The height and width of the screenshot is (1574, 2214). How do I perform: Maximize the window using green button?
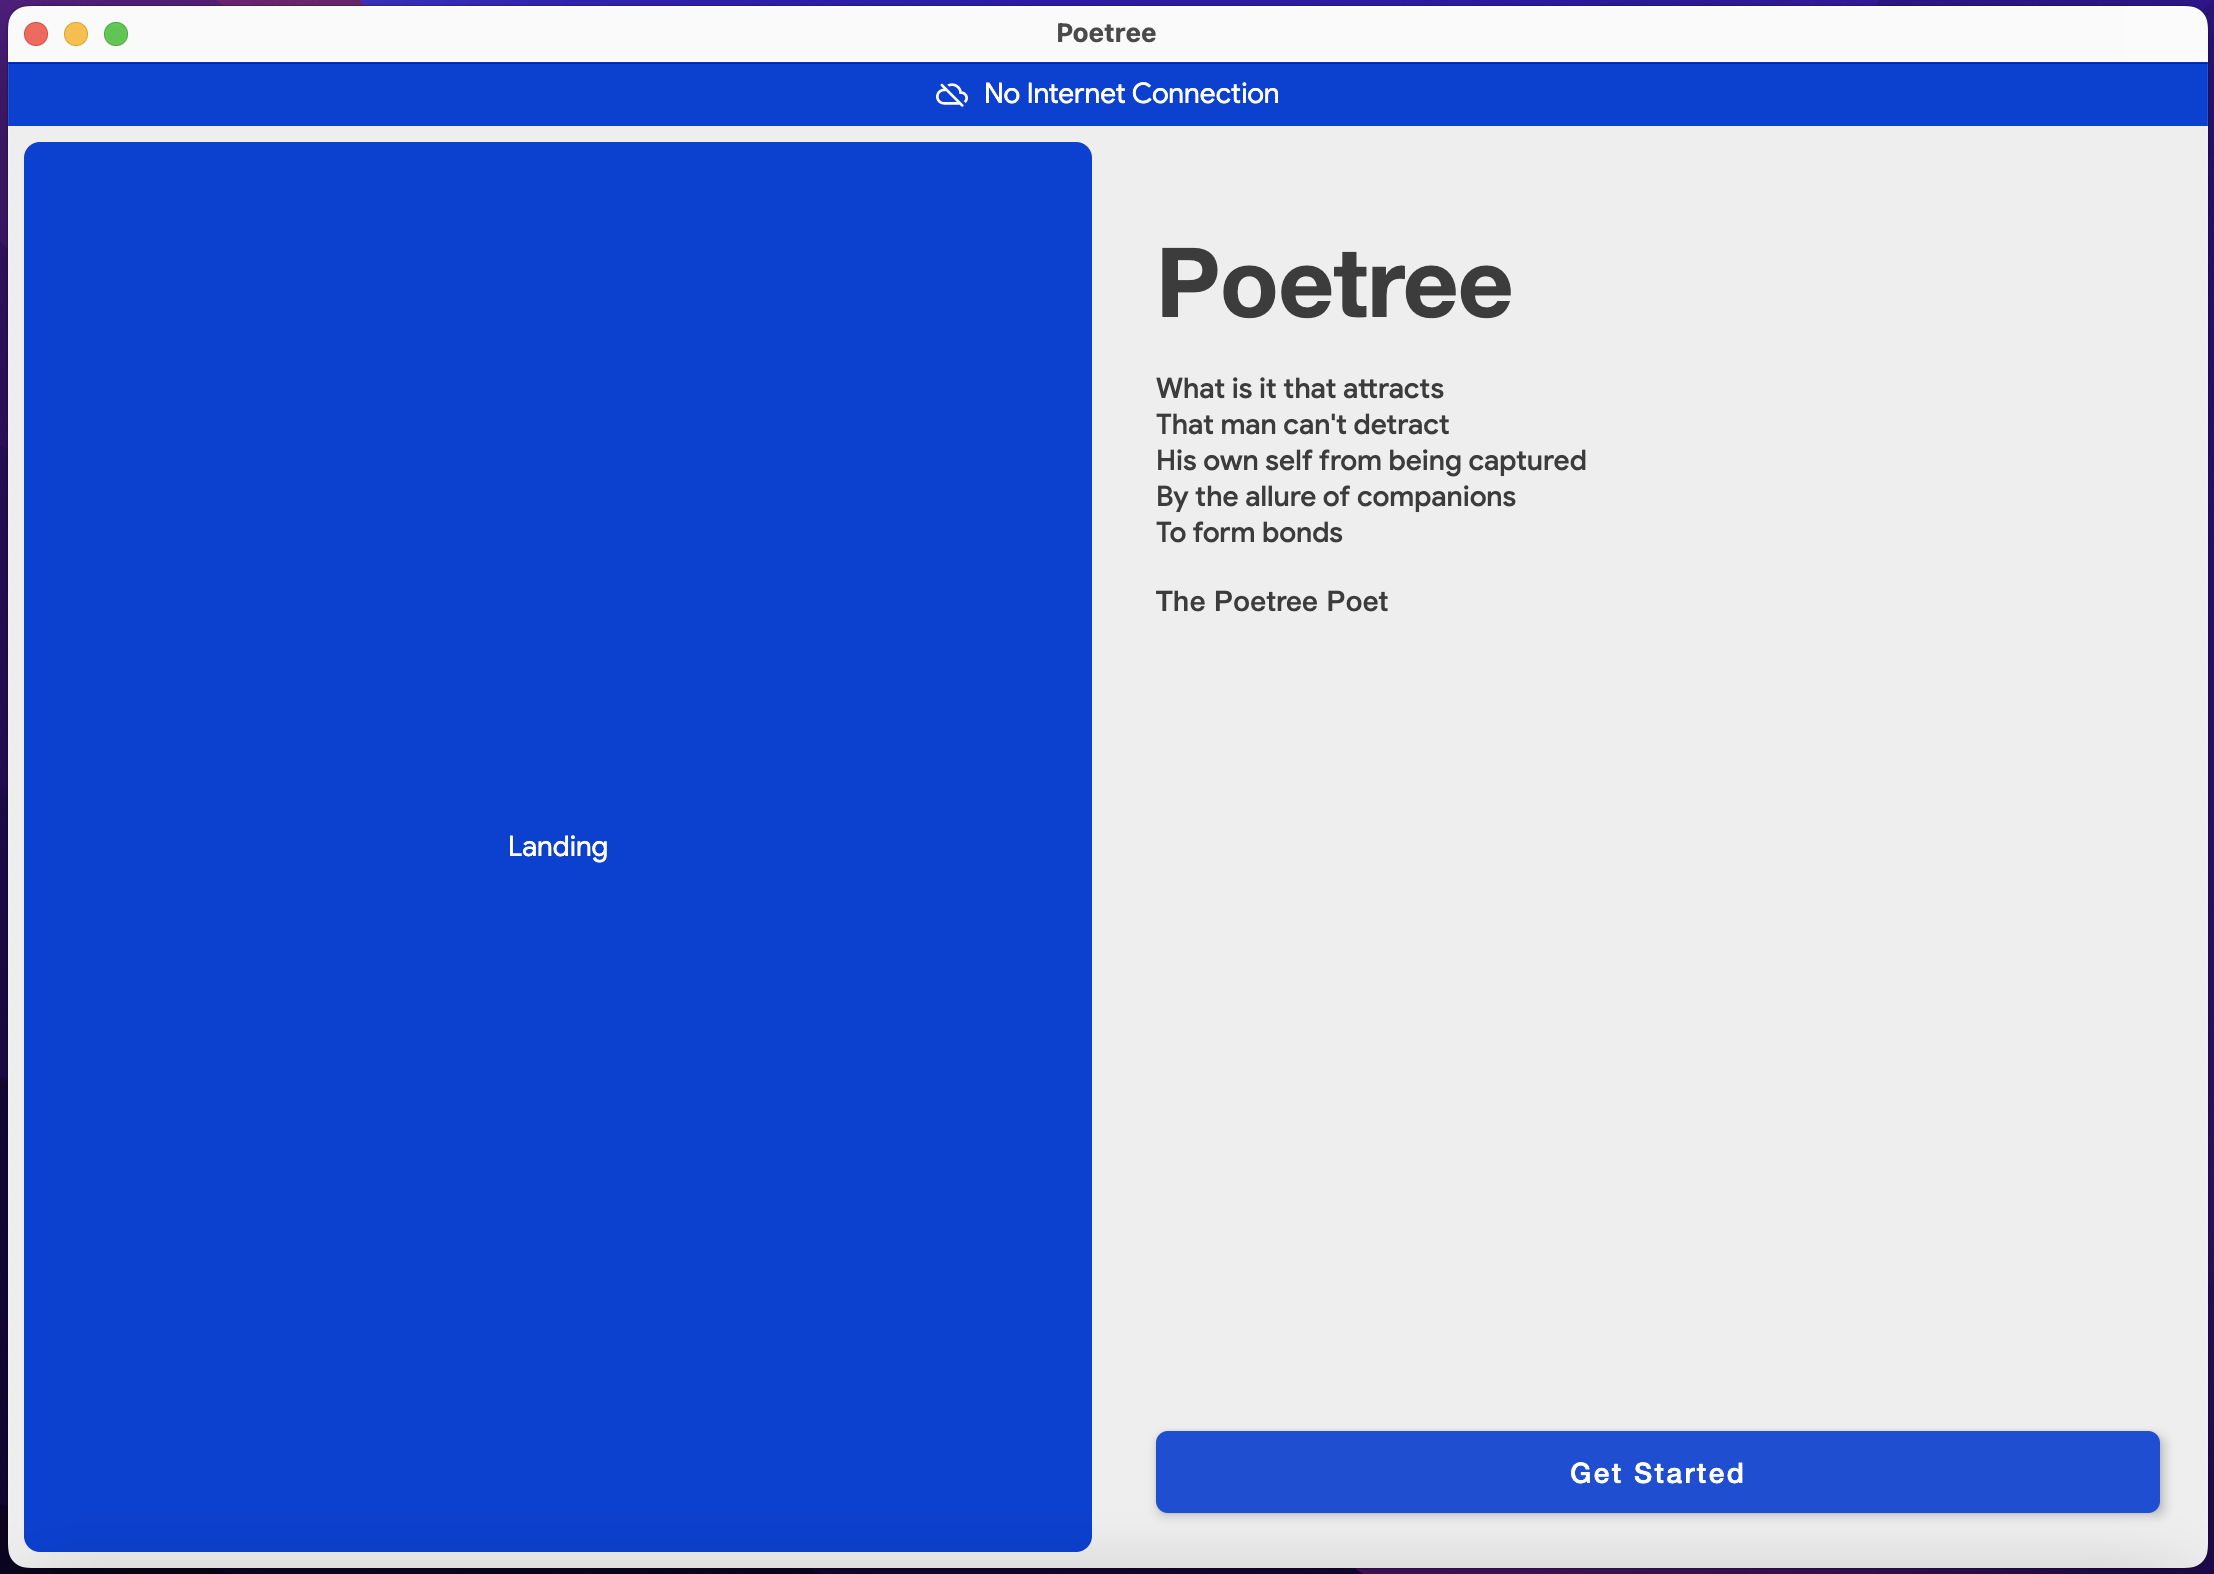pos(116,34)
